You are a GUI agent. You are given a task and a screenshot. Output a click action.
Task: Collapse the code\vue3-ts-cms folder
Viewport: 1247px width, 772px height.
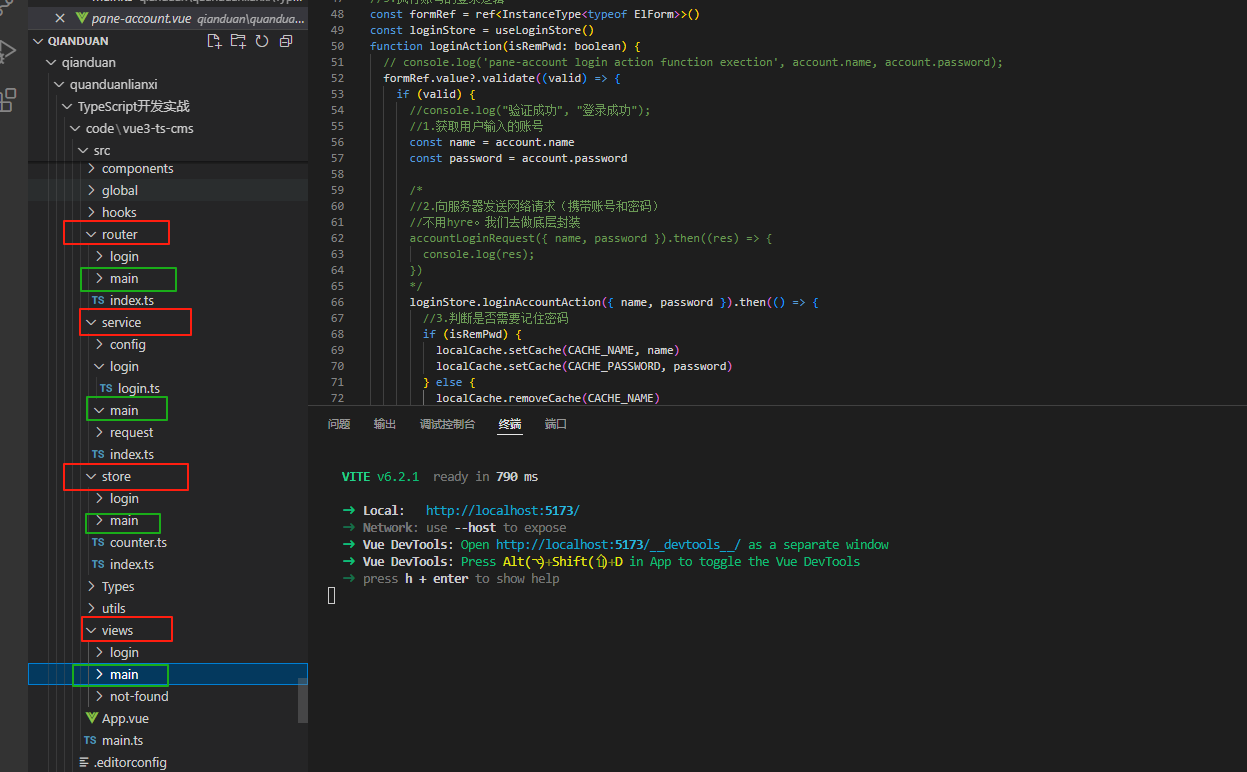(x=76, y=128)
